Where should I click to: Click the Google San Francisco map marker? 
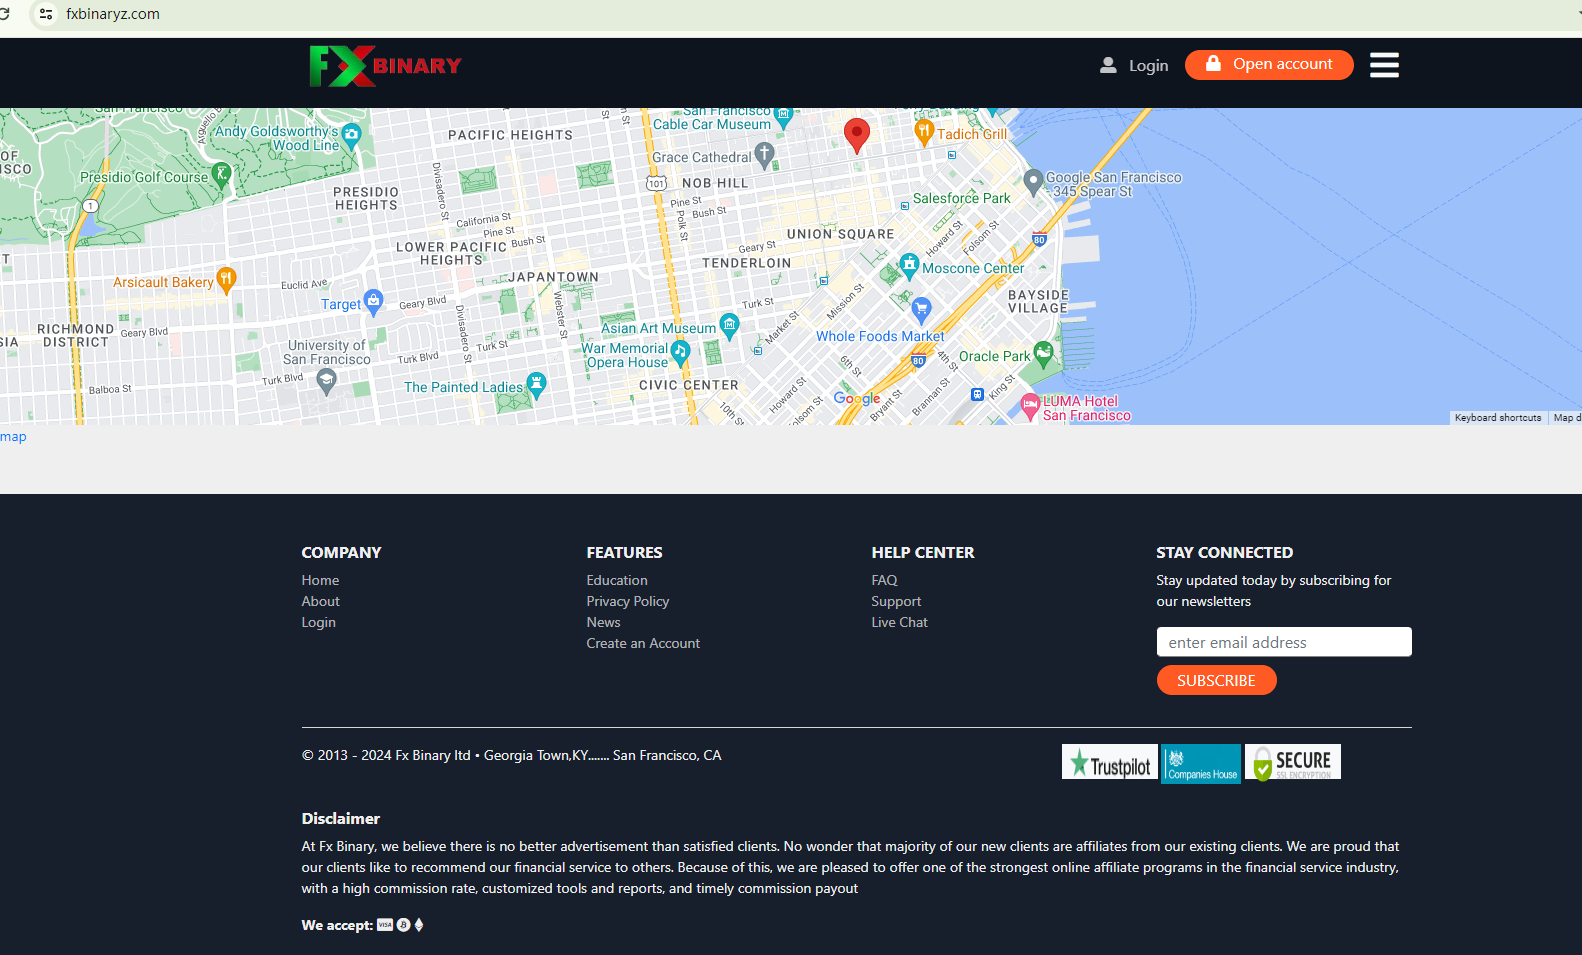(1033, 181)
